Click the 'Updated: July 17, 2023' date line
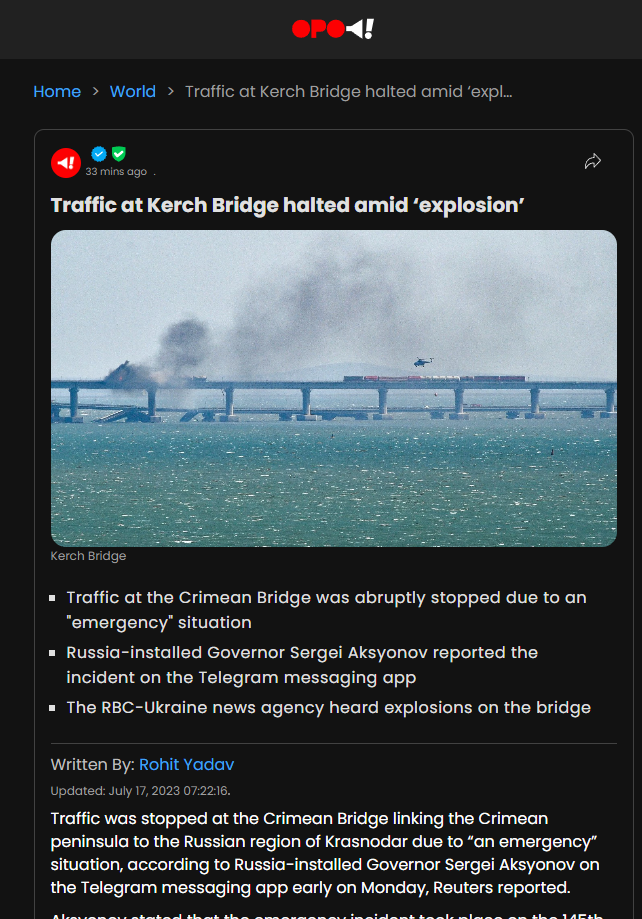This screenshot has width=642, height=919. (x=141, y=791)
